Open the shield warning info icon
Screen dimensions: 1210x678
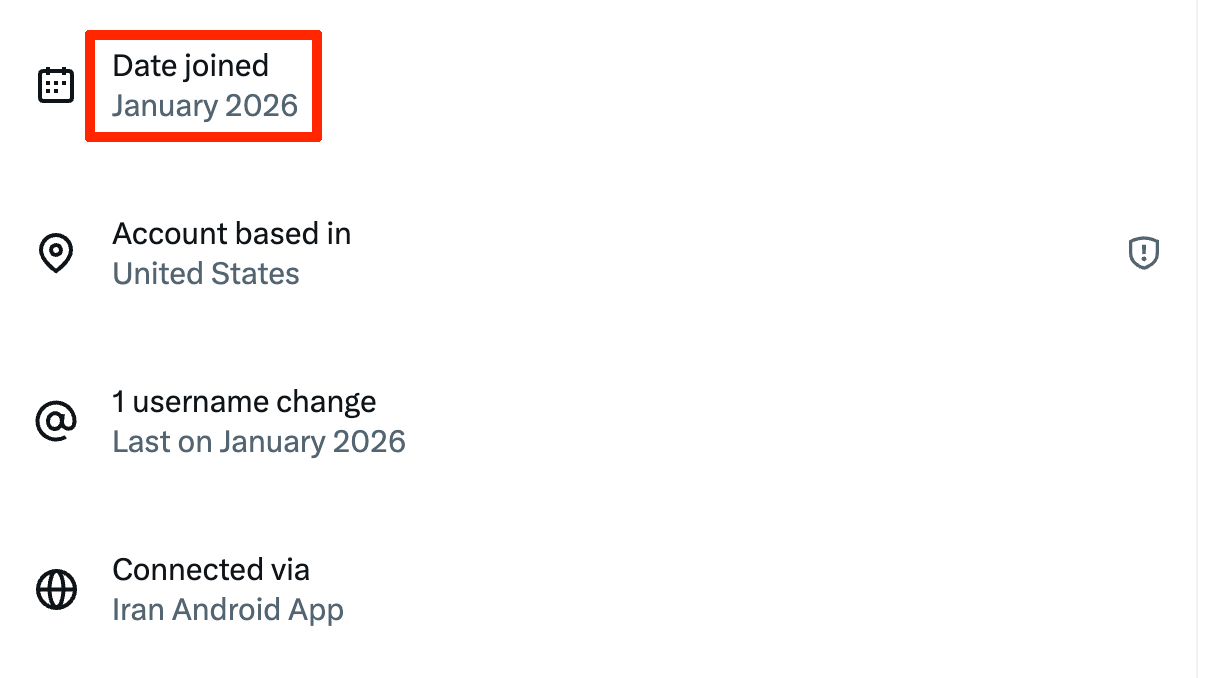point(1143,253)
